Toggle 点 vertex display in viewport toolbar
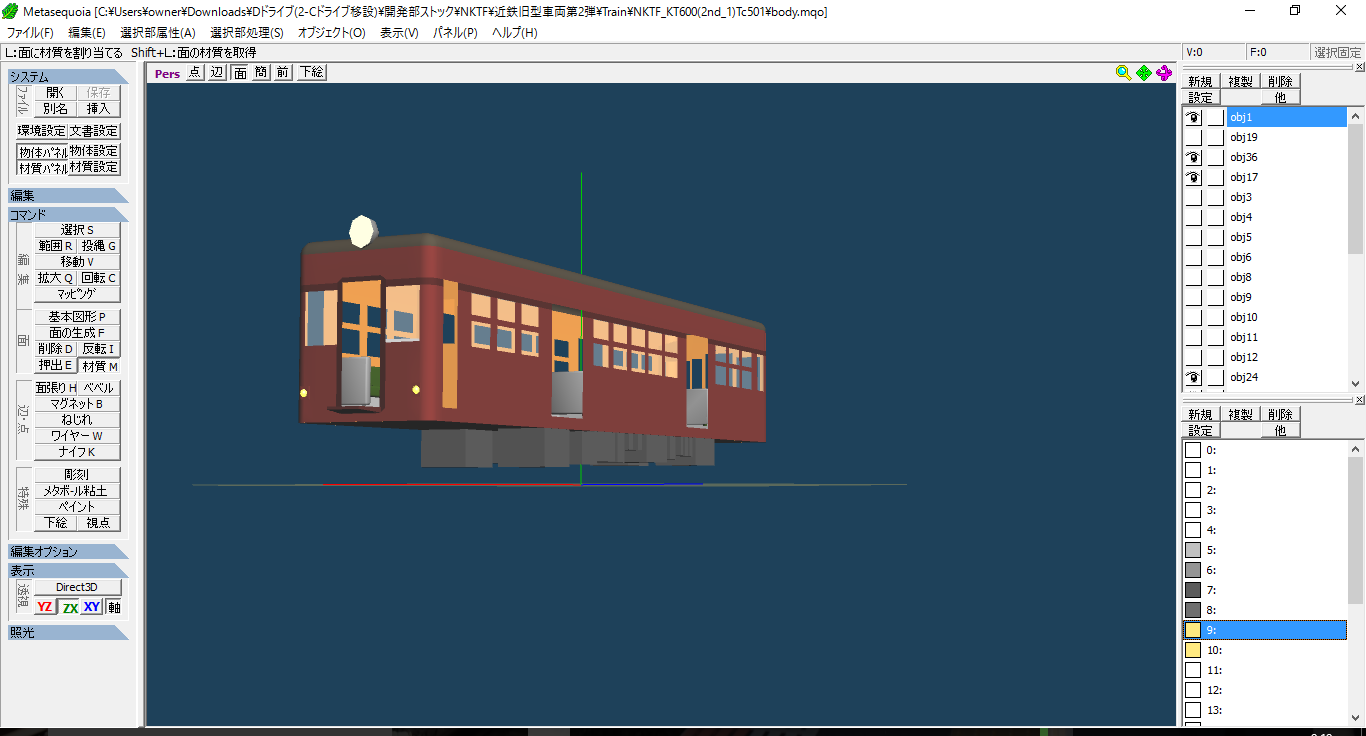This screenshot has width=1366, height=736. pos(194,72)
